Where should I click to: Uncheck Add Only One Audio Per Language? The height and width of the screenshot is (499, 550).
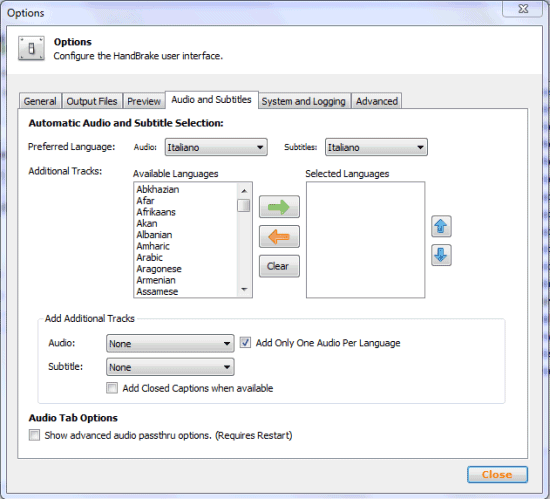click(245, 343)
